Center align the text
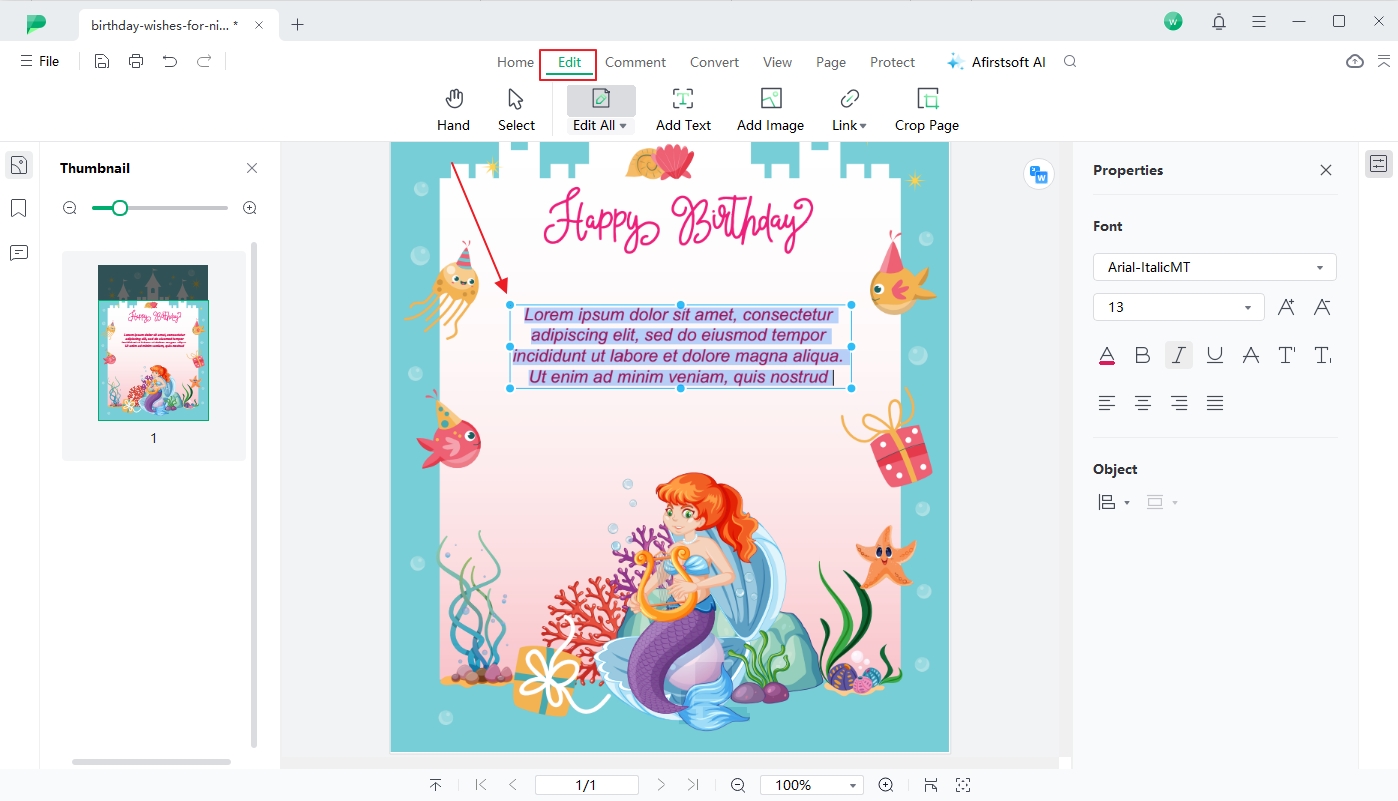1398x801 pixels. pyautogui.click(x=1143, y=403)
